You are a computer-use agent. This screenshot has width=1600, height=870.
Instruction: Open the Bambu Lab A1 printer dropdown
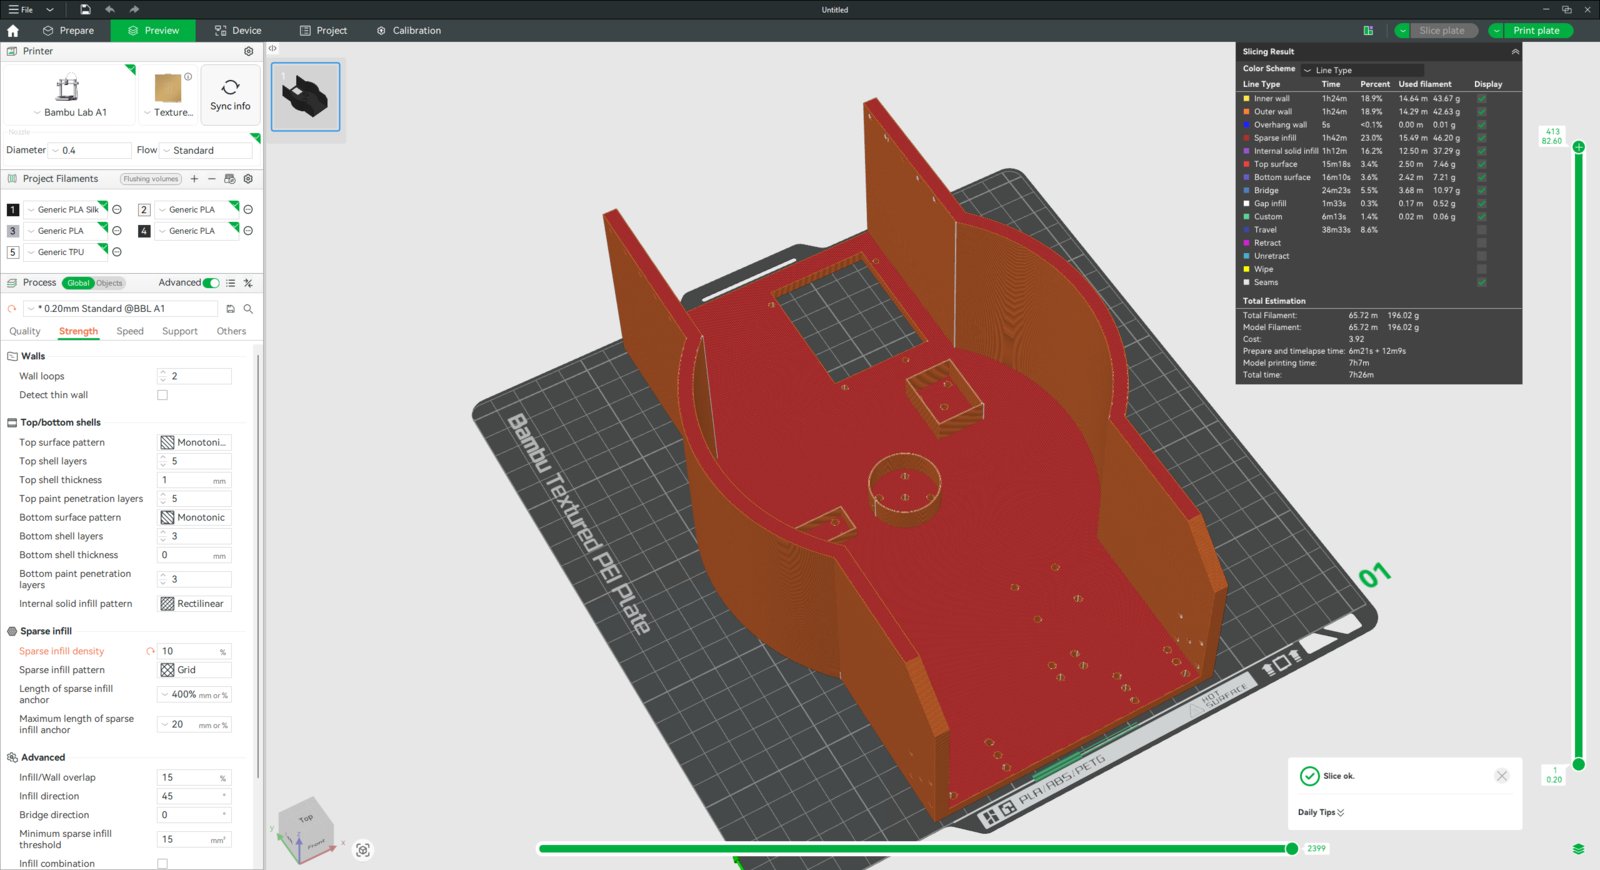(x=69, y=113)
